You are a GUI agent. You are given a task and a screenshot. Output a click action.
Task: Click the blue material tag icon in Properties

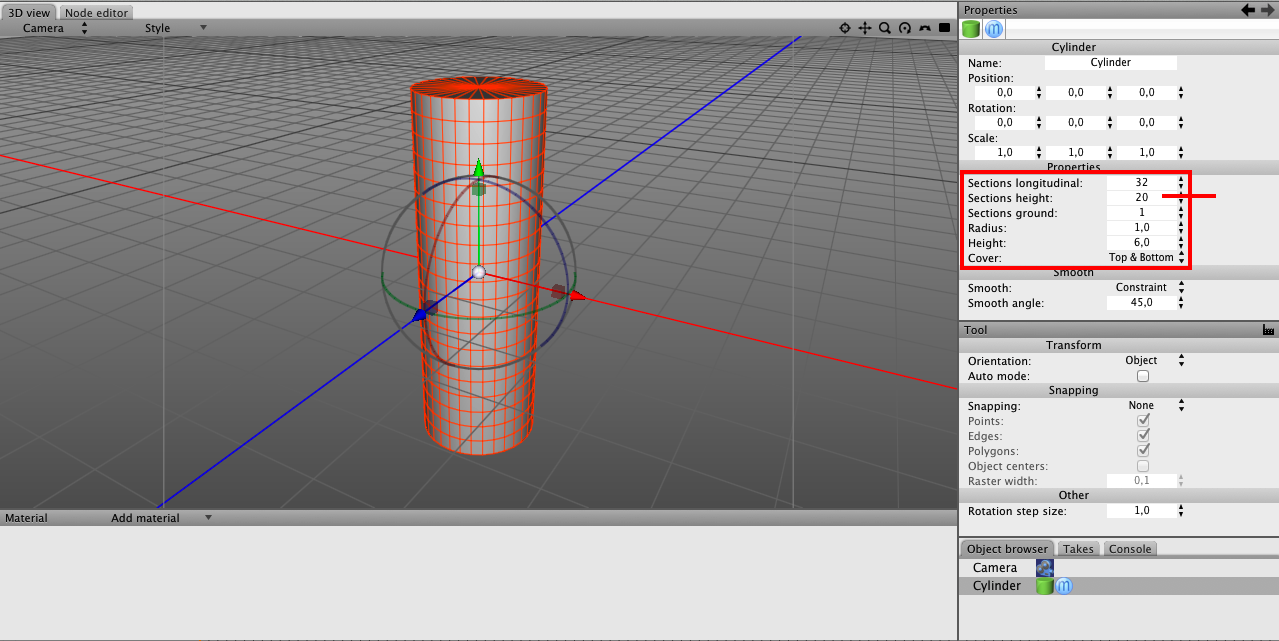click(994, 29)
